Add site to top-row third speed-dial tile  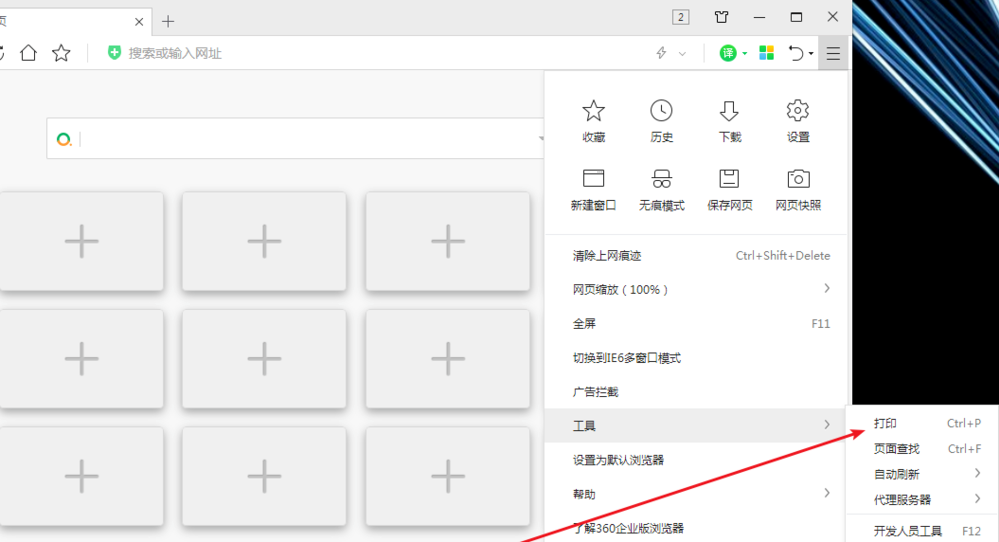[448, 241]
